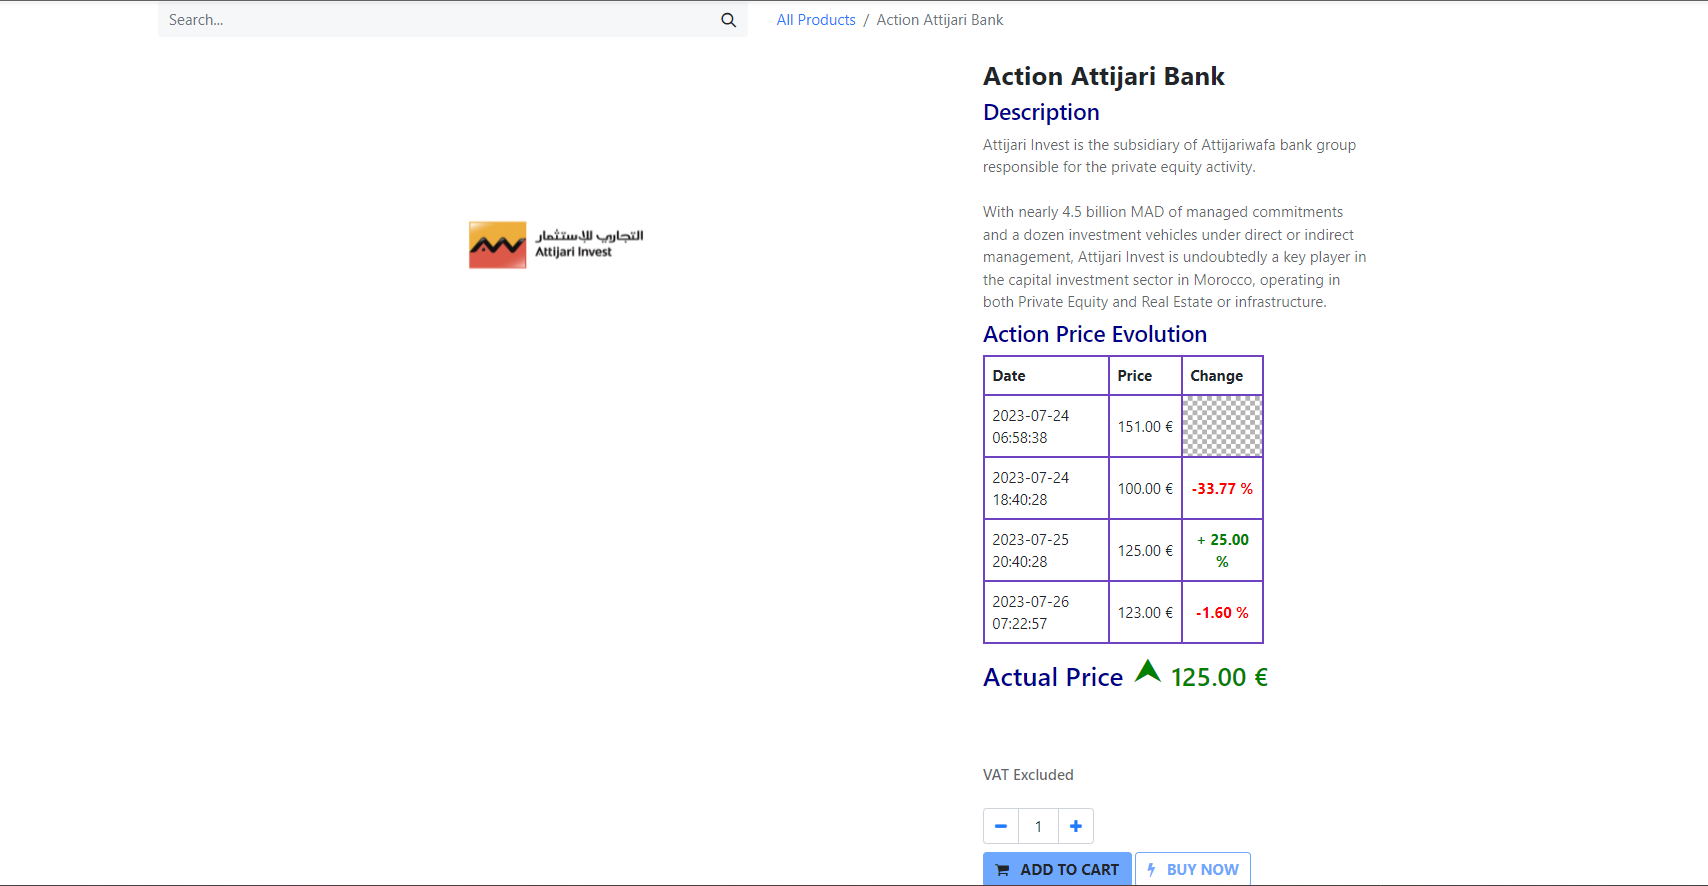Viewport: 1708px width, 886px height.
Task: Click the Actual Price label
Action: [1053, 677]
